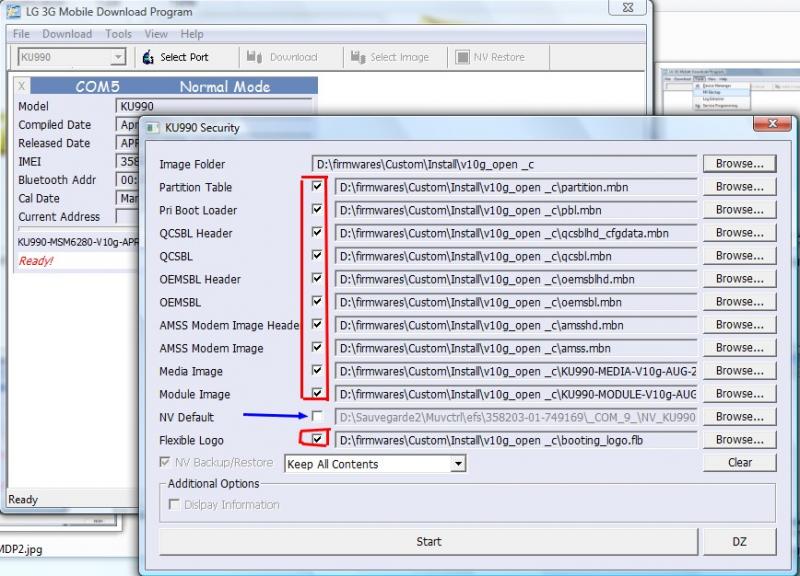Toggle the AMSS Modem Image Header checkbox
This screenshot has height=576, width=800.
[x=317, y=324]
